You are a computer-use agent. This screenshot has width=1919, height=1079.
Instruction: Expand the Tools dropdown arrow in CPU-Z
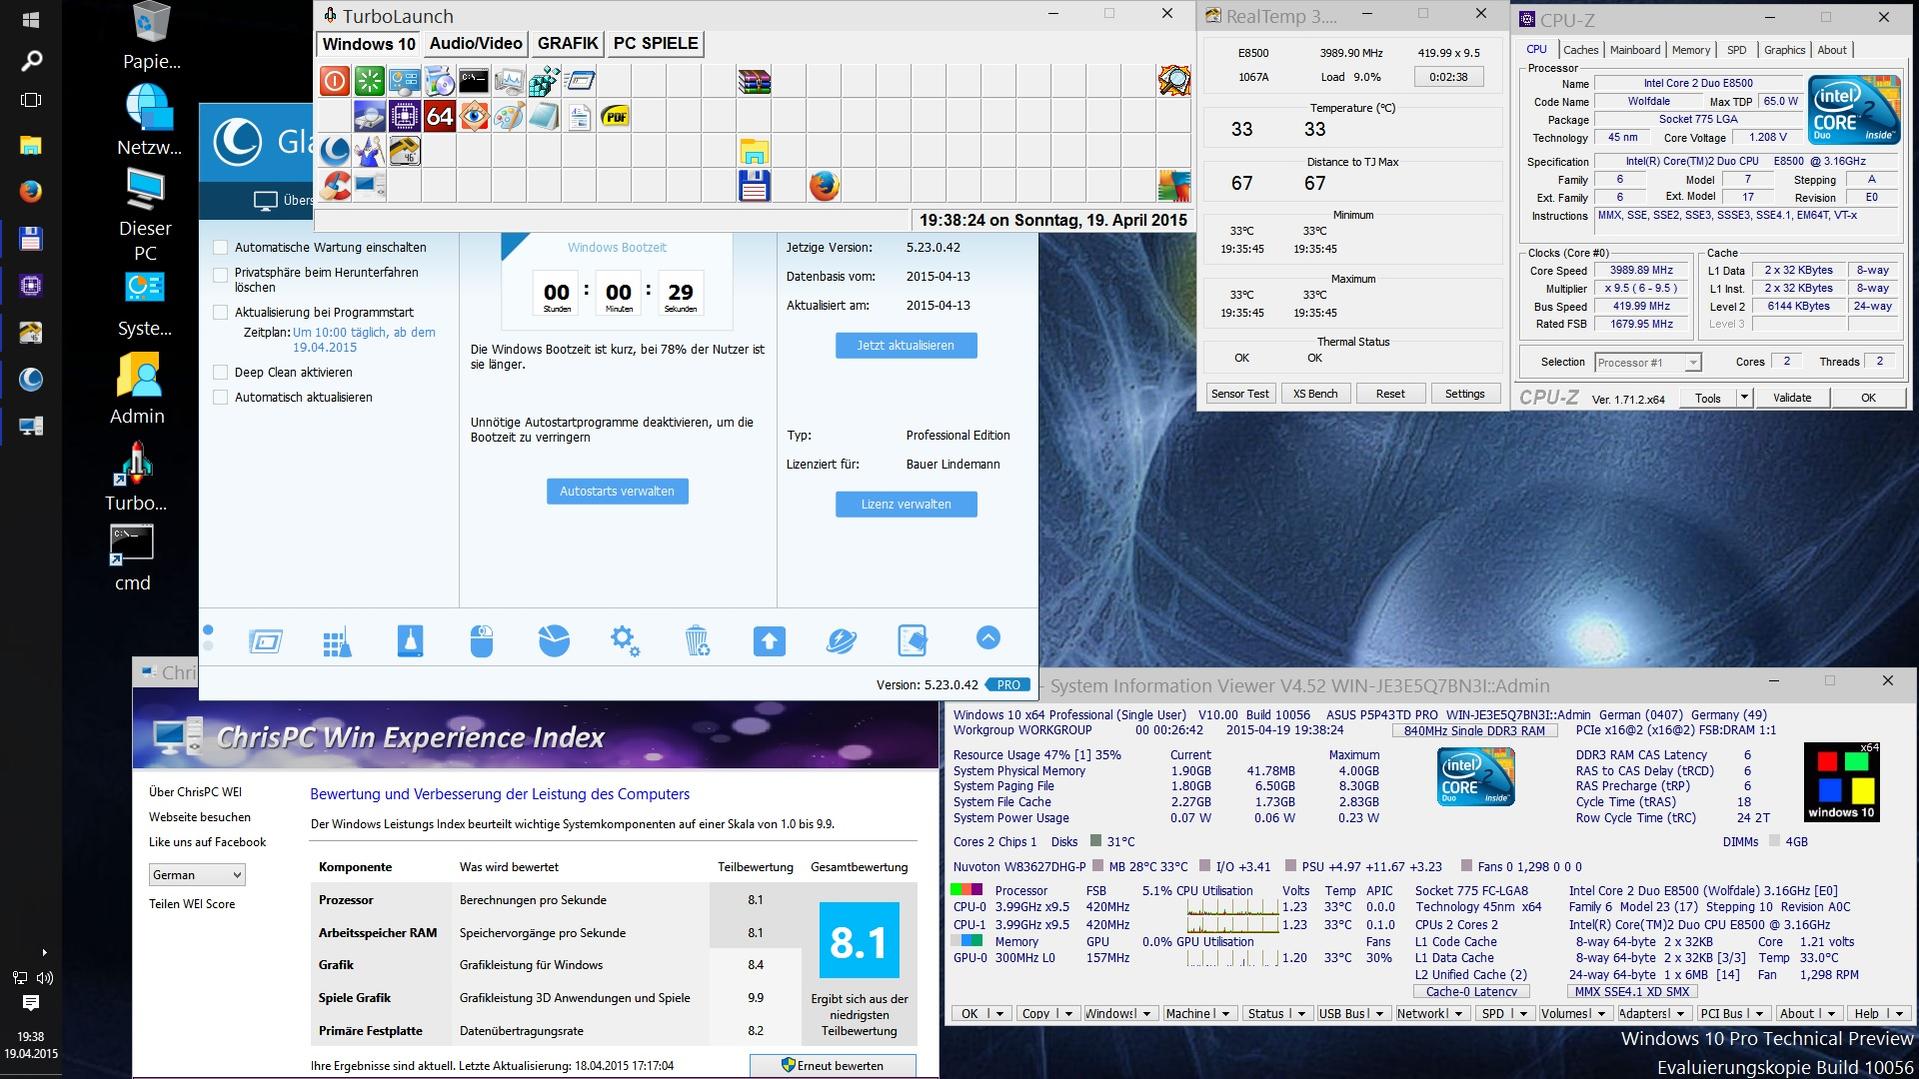(1744, 398)
